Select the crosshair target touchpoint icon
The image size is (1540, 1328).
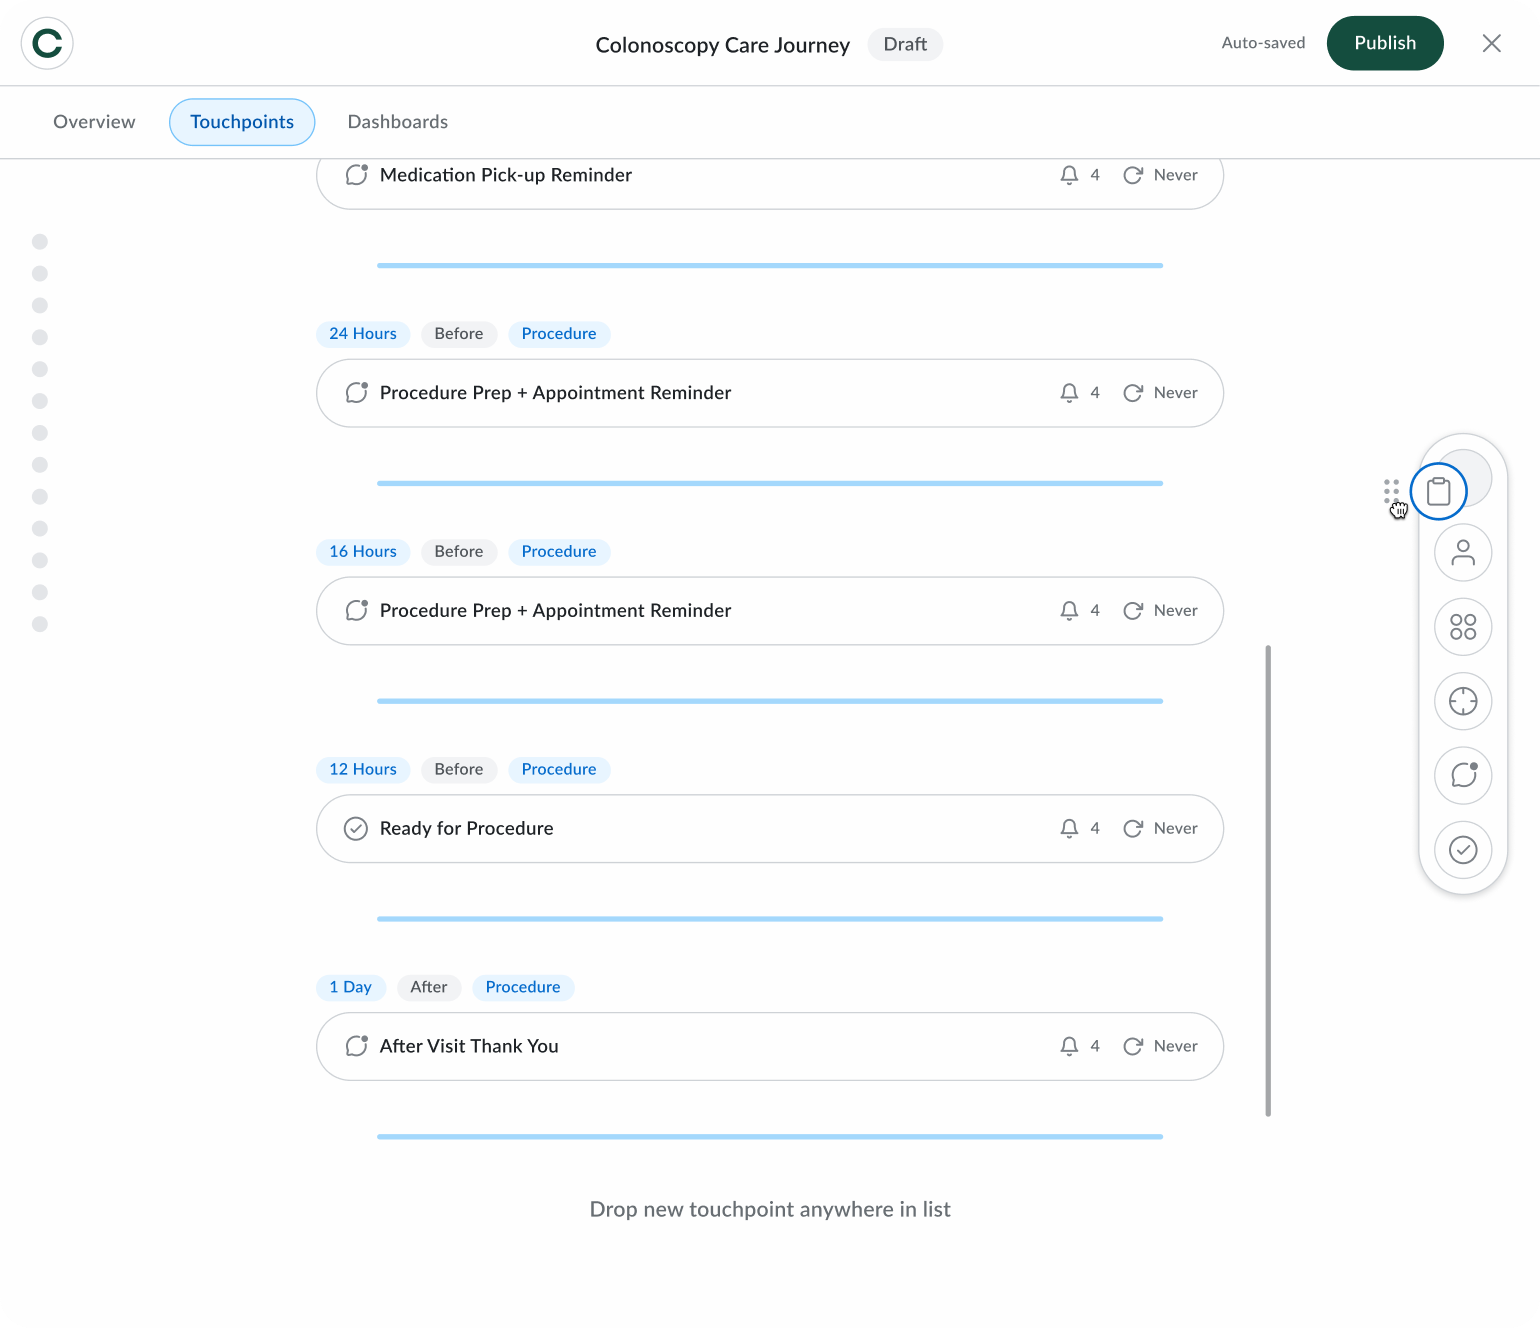tap(1463, 701)
